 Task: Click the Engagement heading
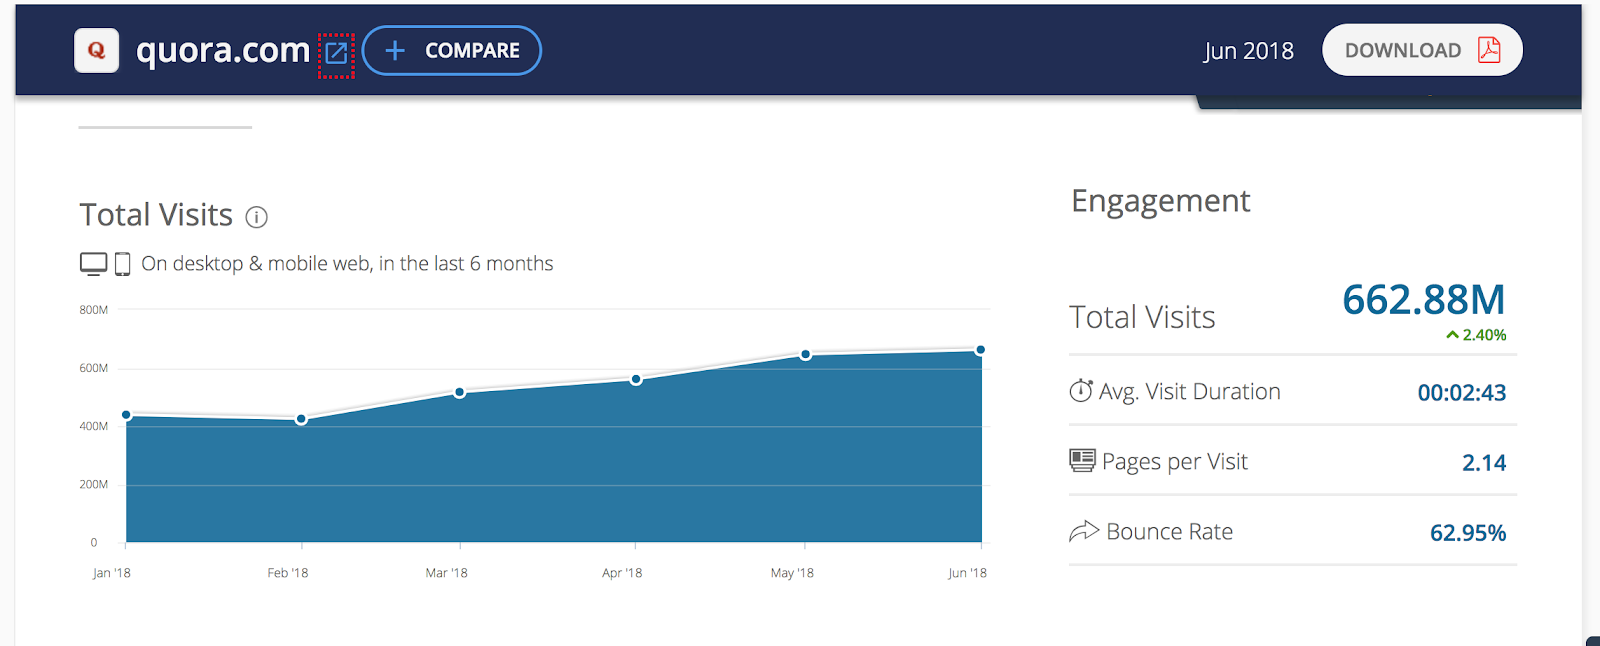tap(1160, 201)
